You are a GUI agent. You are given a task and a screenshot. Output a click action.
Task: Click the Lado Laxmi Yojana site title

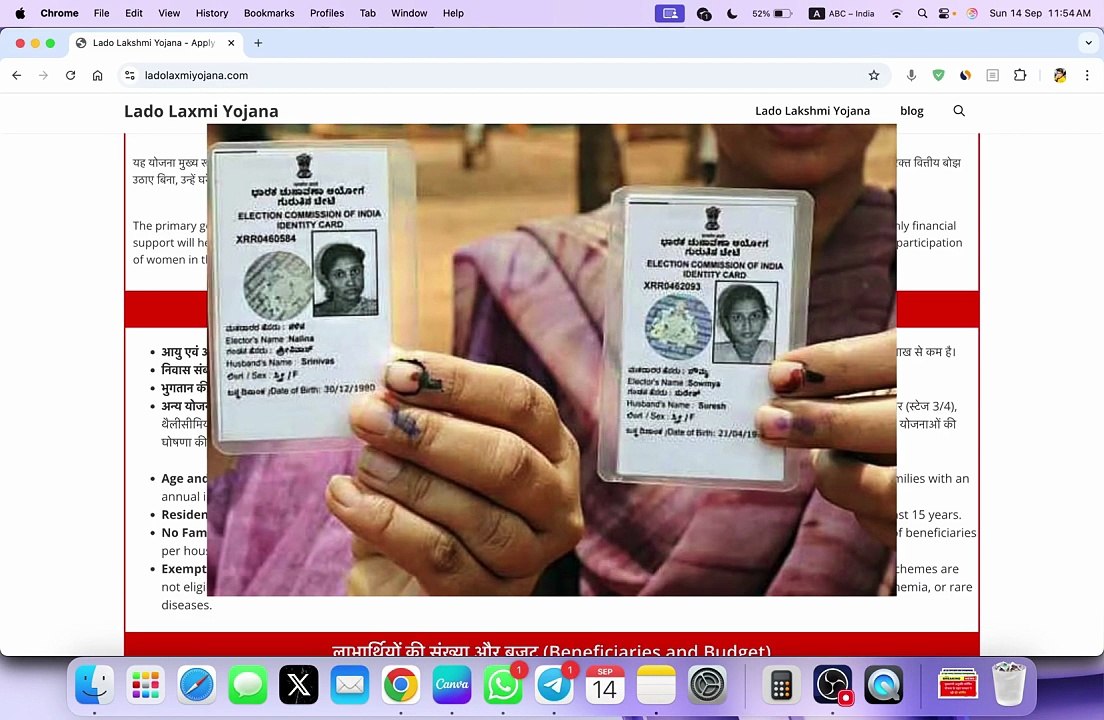pos(201,111)
